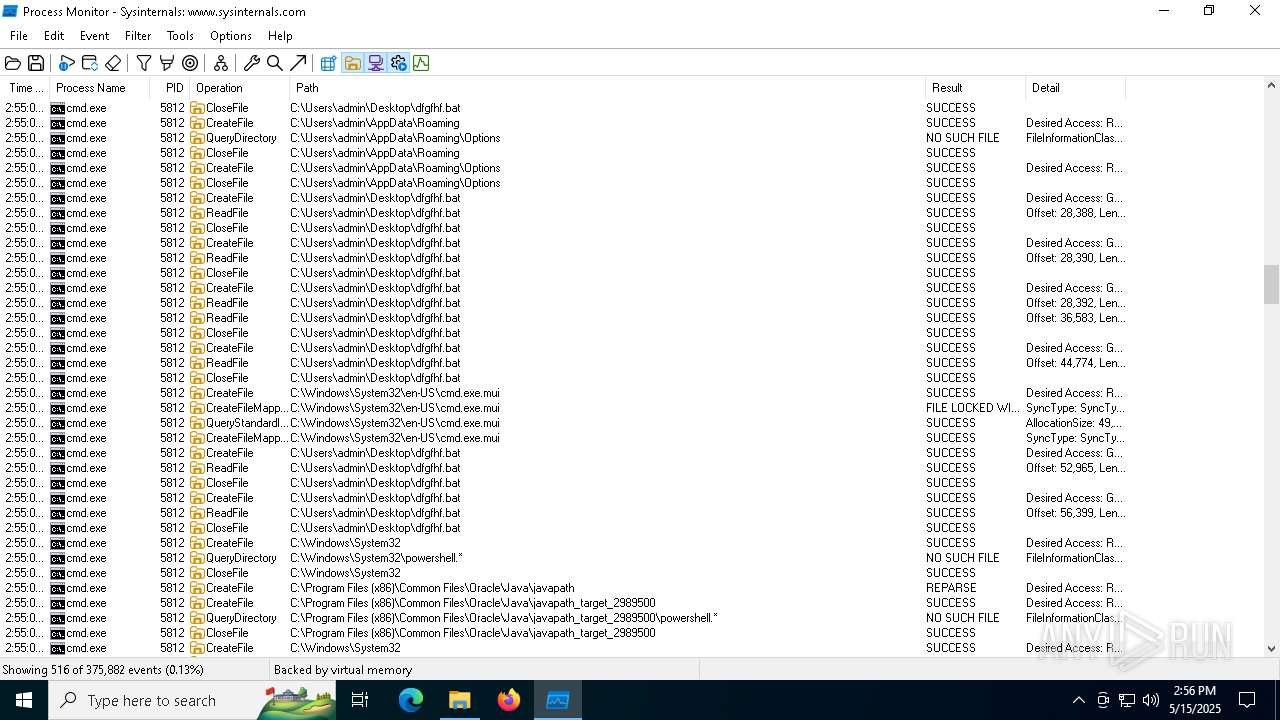Click the network tray icon
This screenshot has width=1280, height=720.
(x=1127, y=700)
